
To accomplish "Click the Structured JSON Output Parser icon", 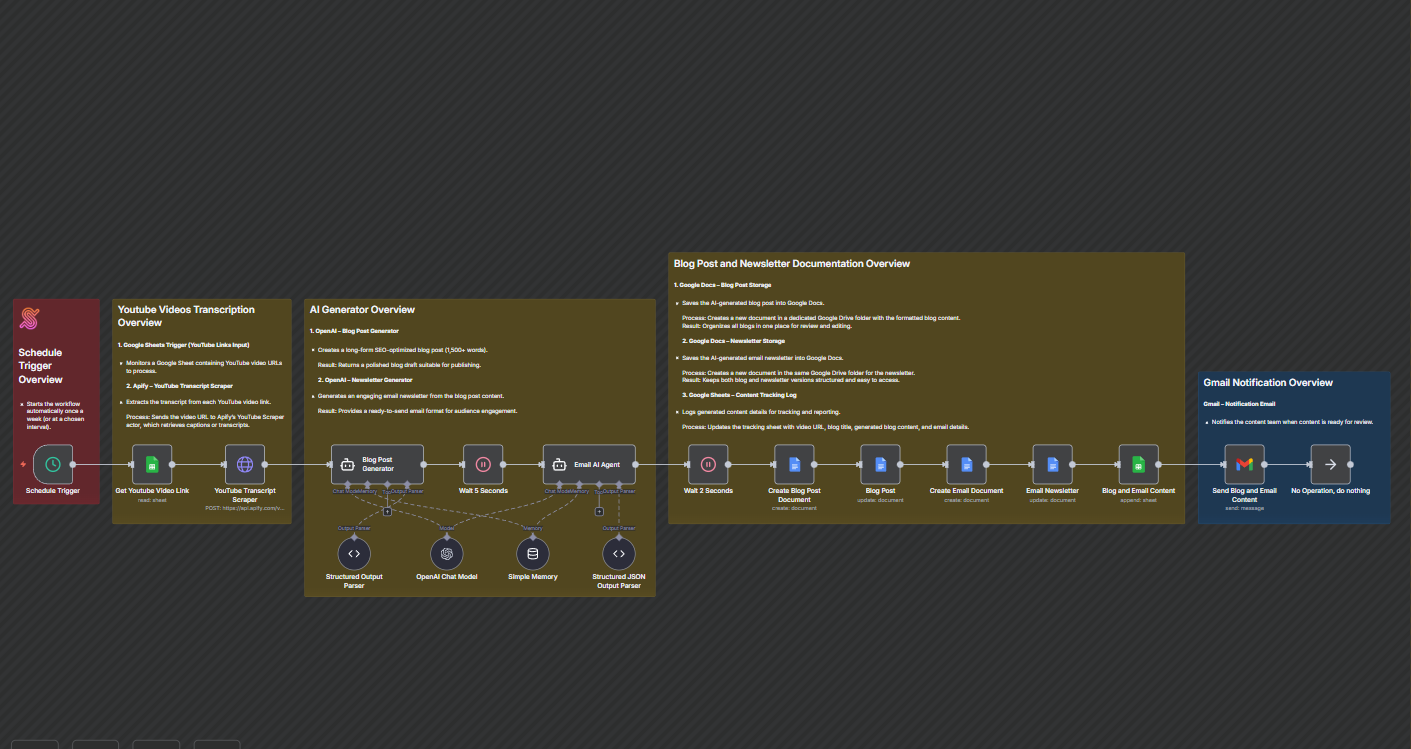I will (619, 553).
